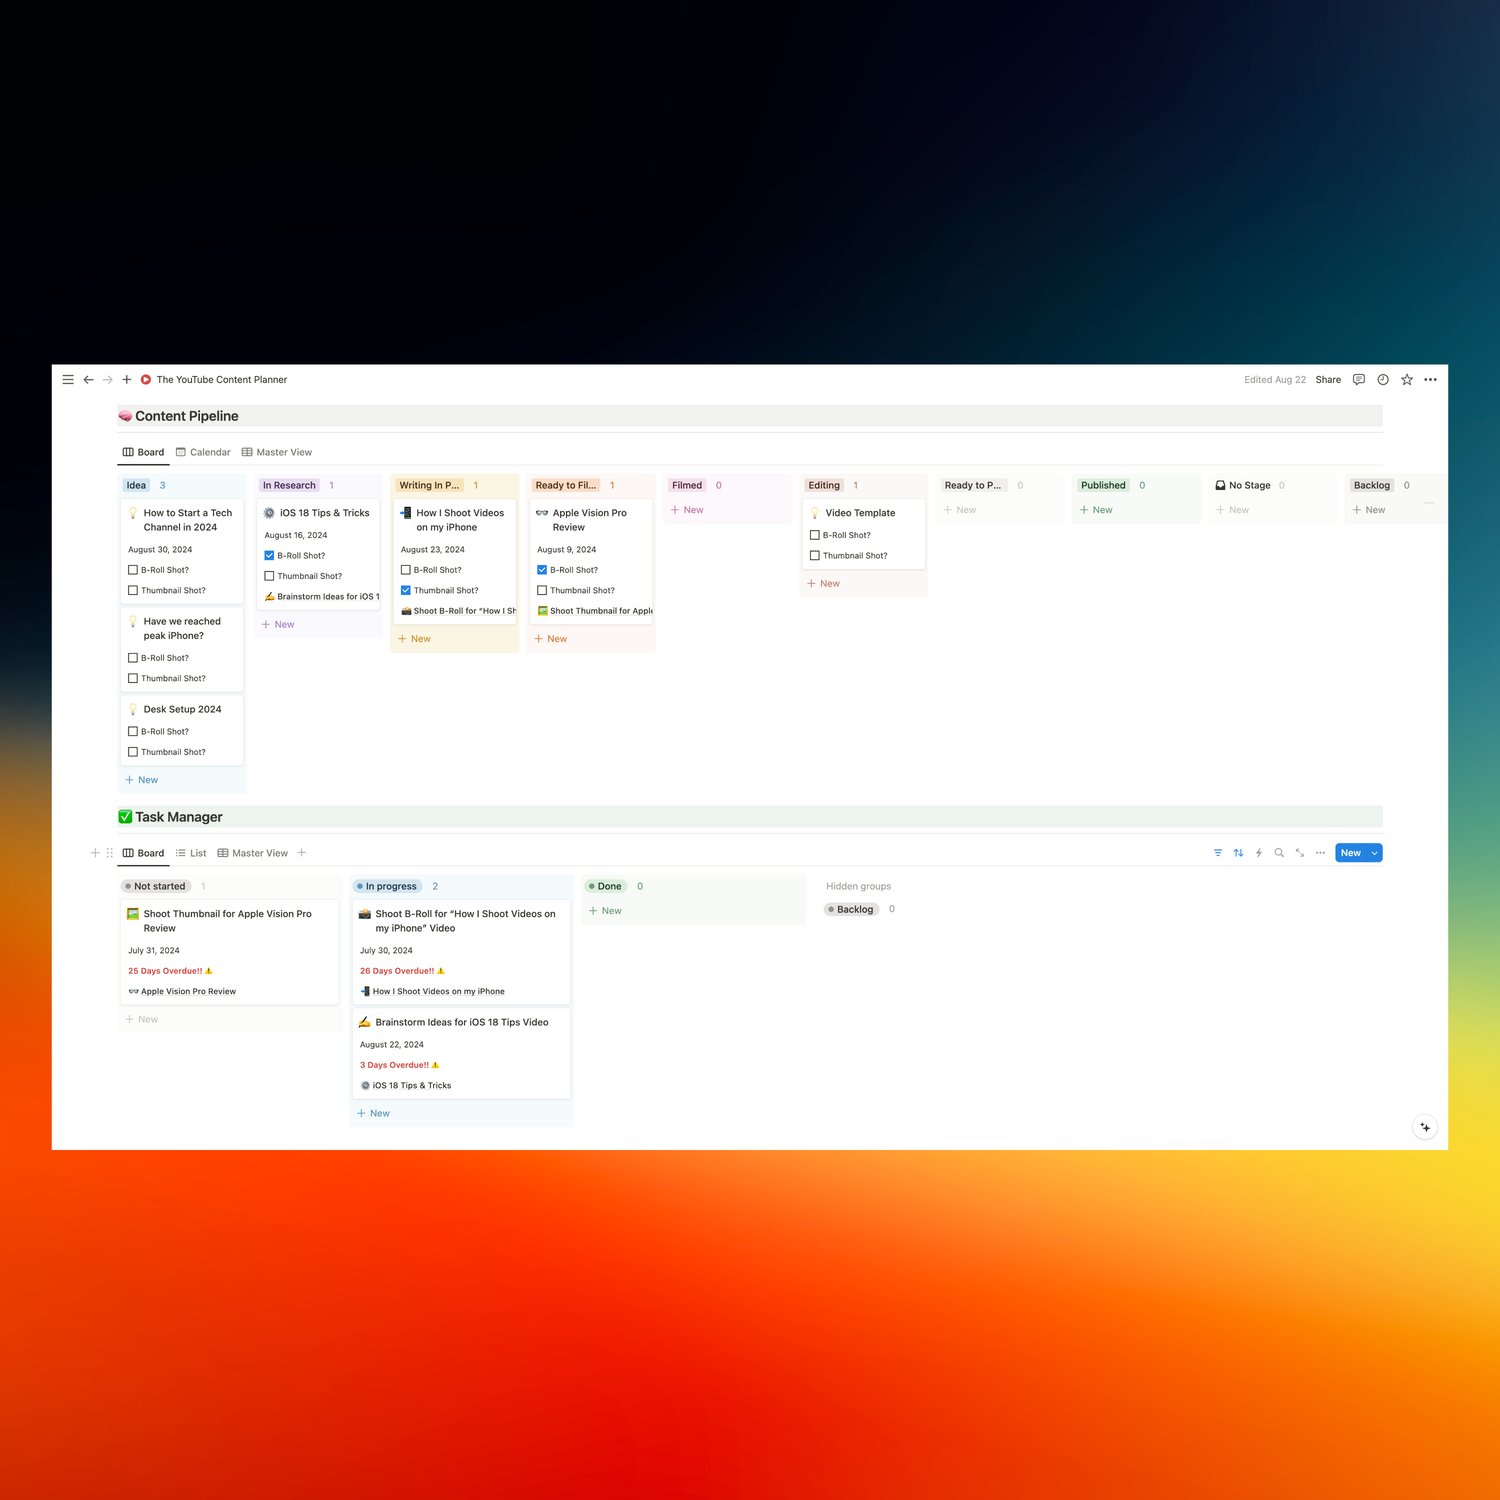Open the Editing column group header
This screenshot has width=1500, height=1500.
tap(824, 485)
